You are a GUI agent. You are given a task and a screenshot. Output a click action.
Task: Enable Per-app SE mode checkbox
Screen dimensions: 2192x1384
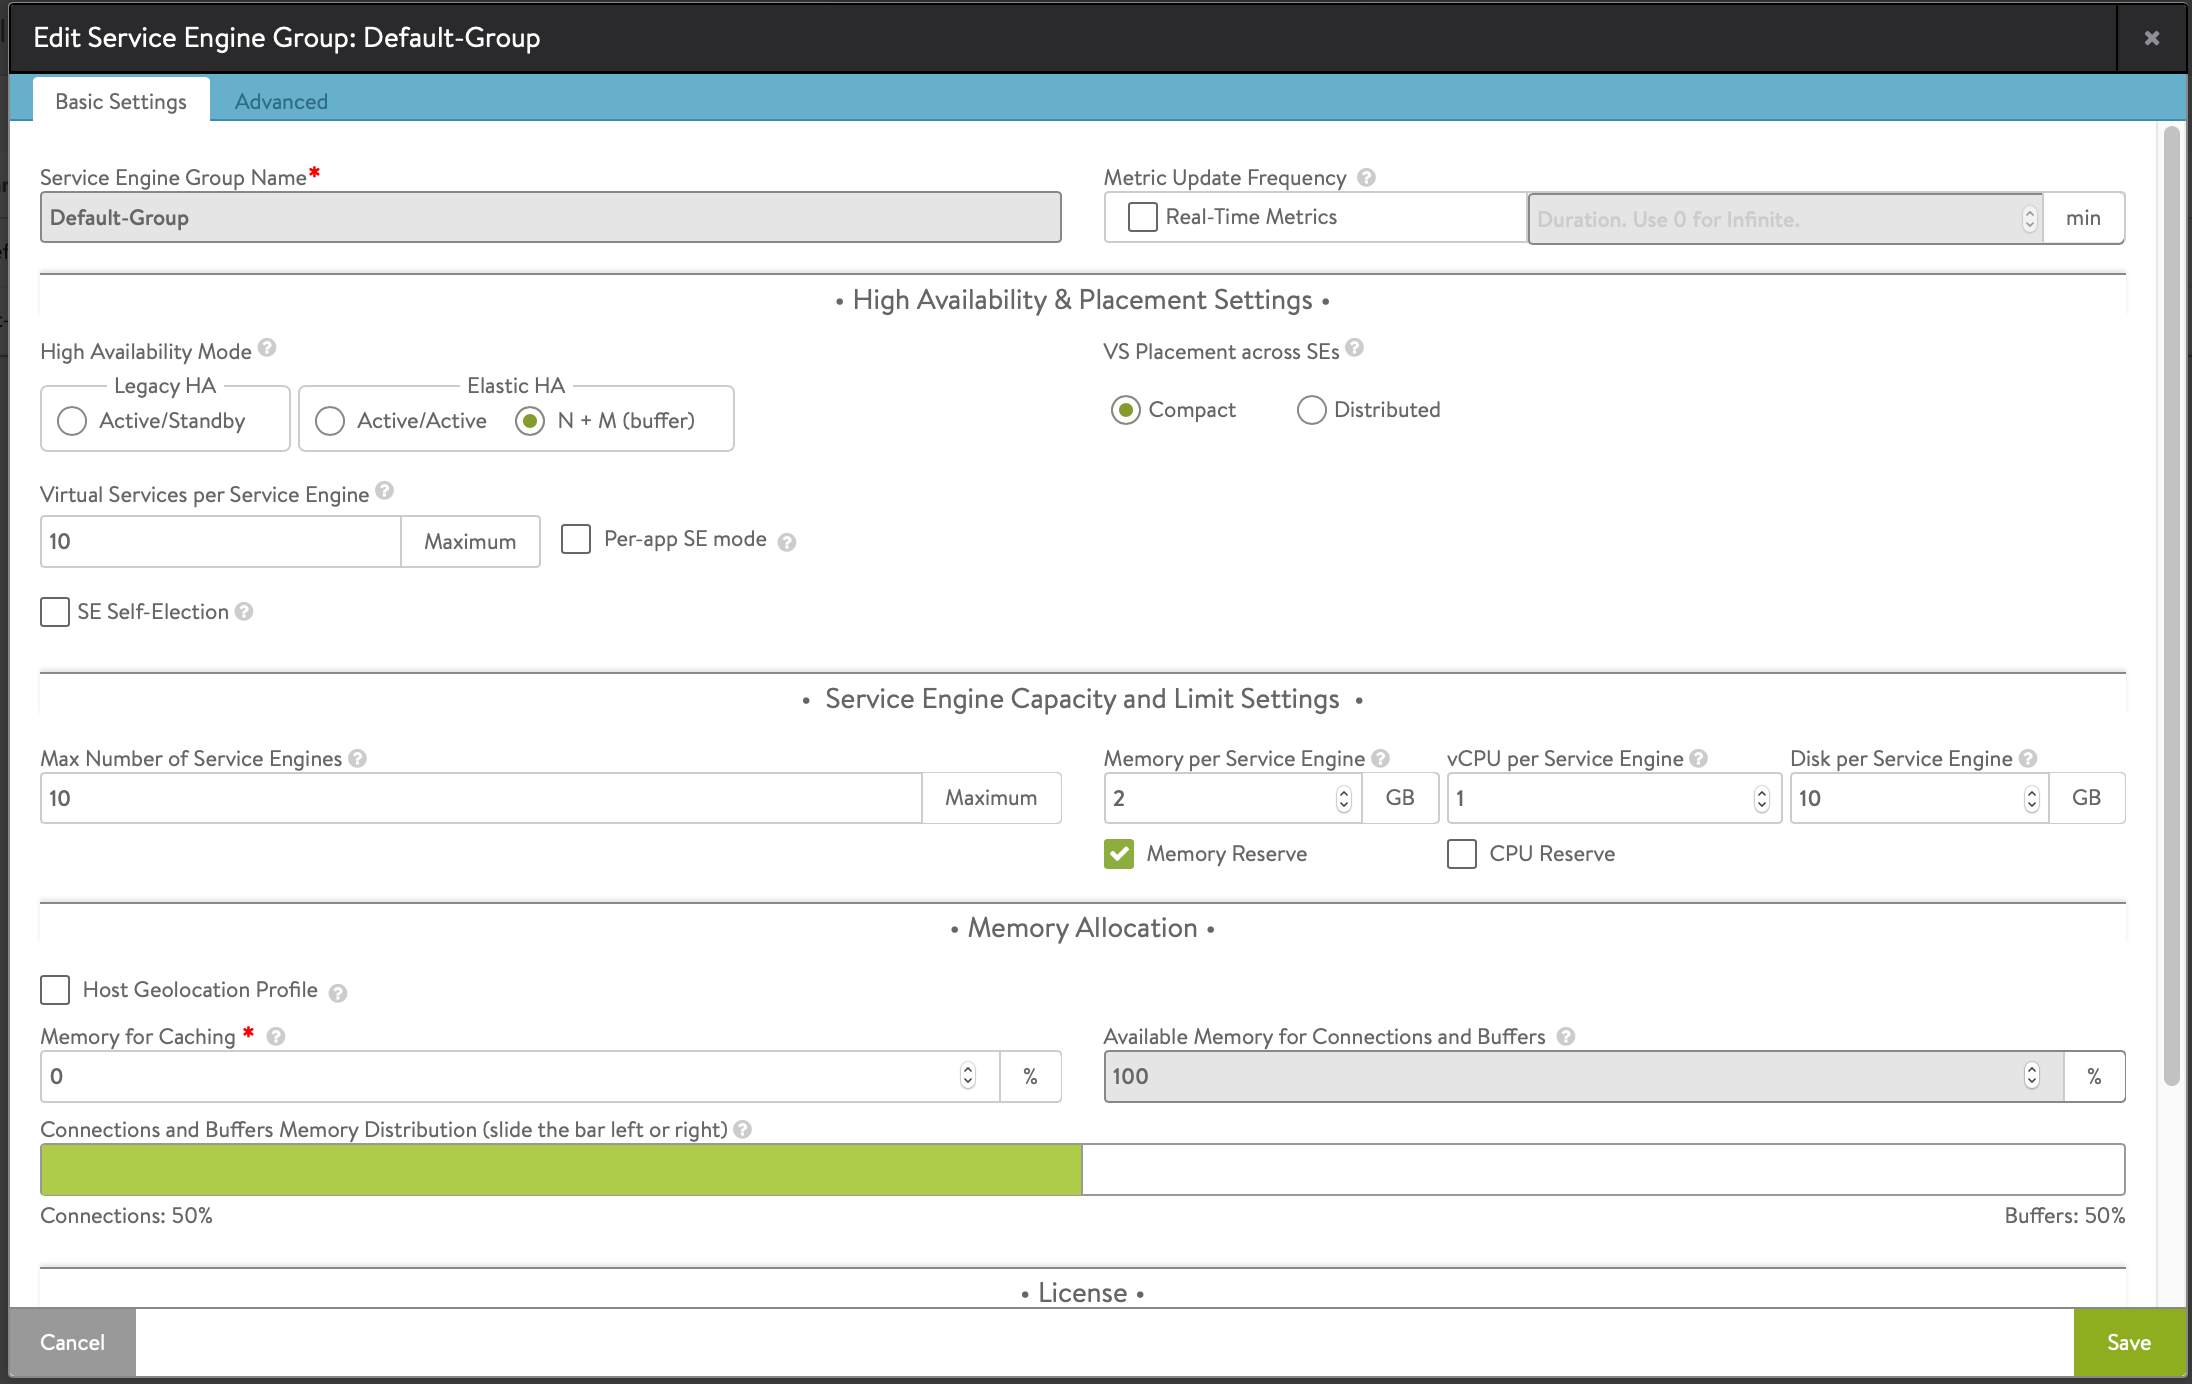pos(576,539)
